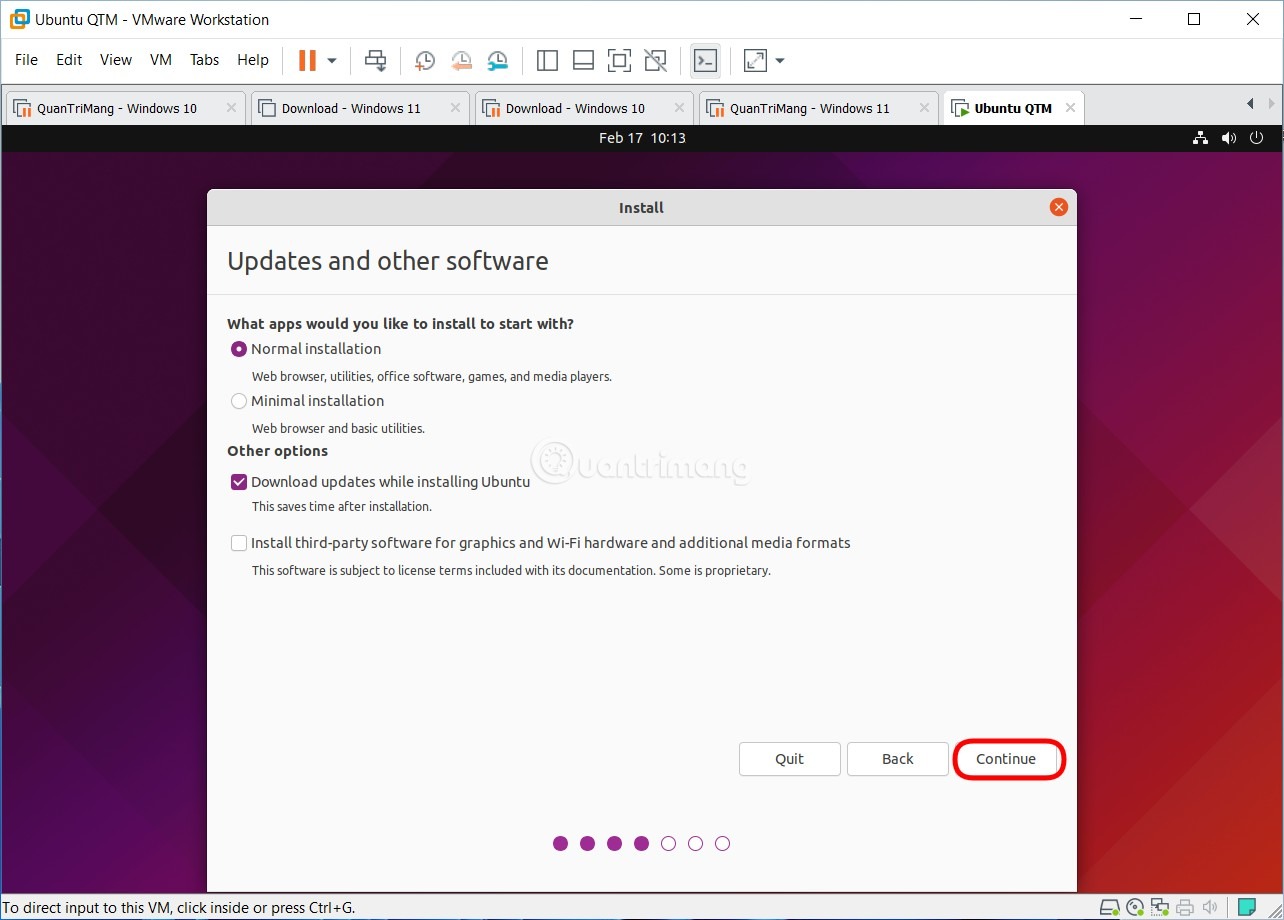
Task: Click the Quit button
Action: (x=790, y=759)
